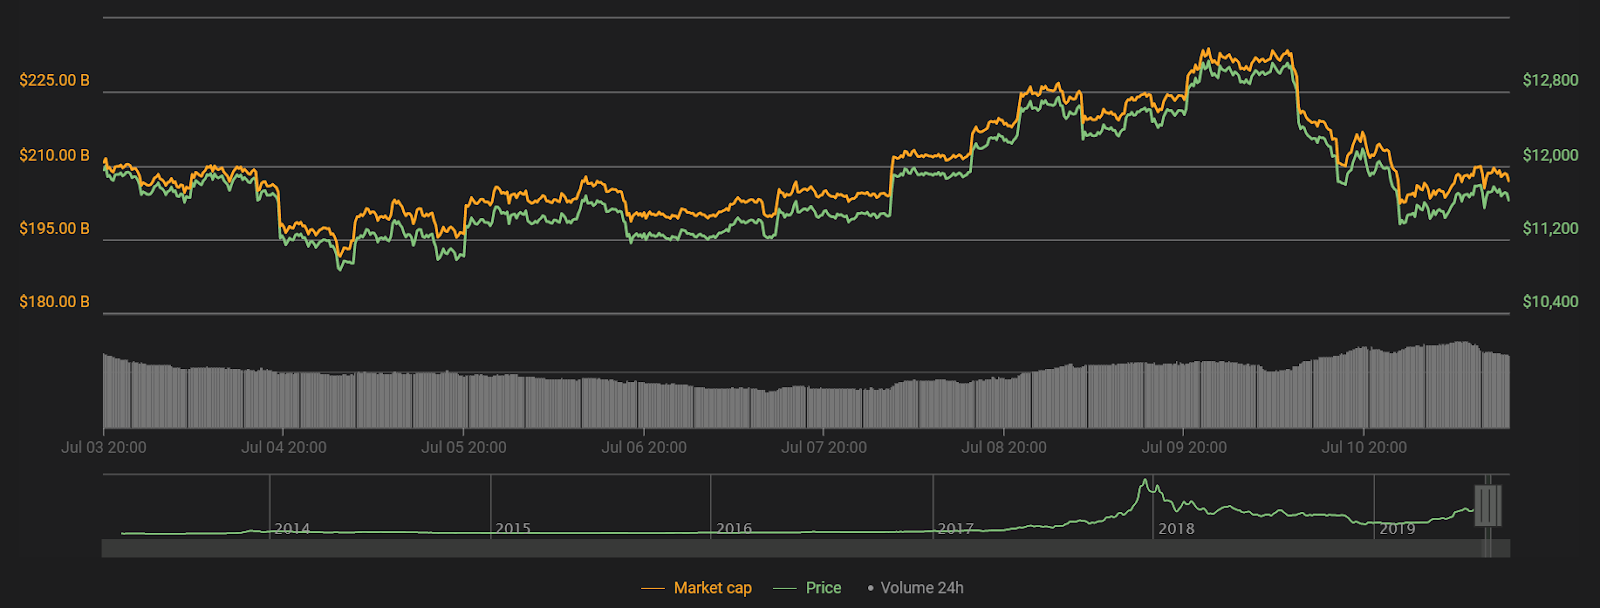
Task: Click the $195.00 B market cap axis label
Action: coord(54,228)
